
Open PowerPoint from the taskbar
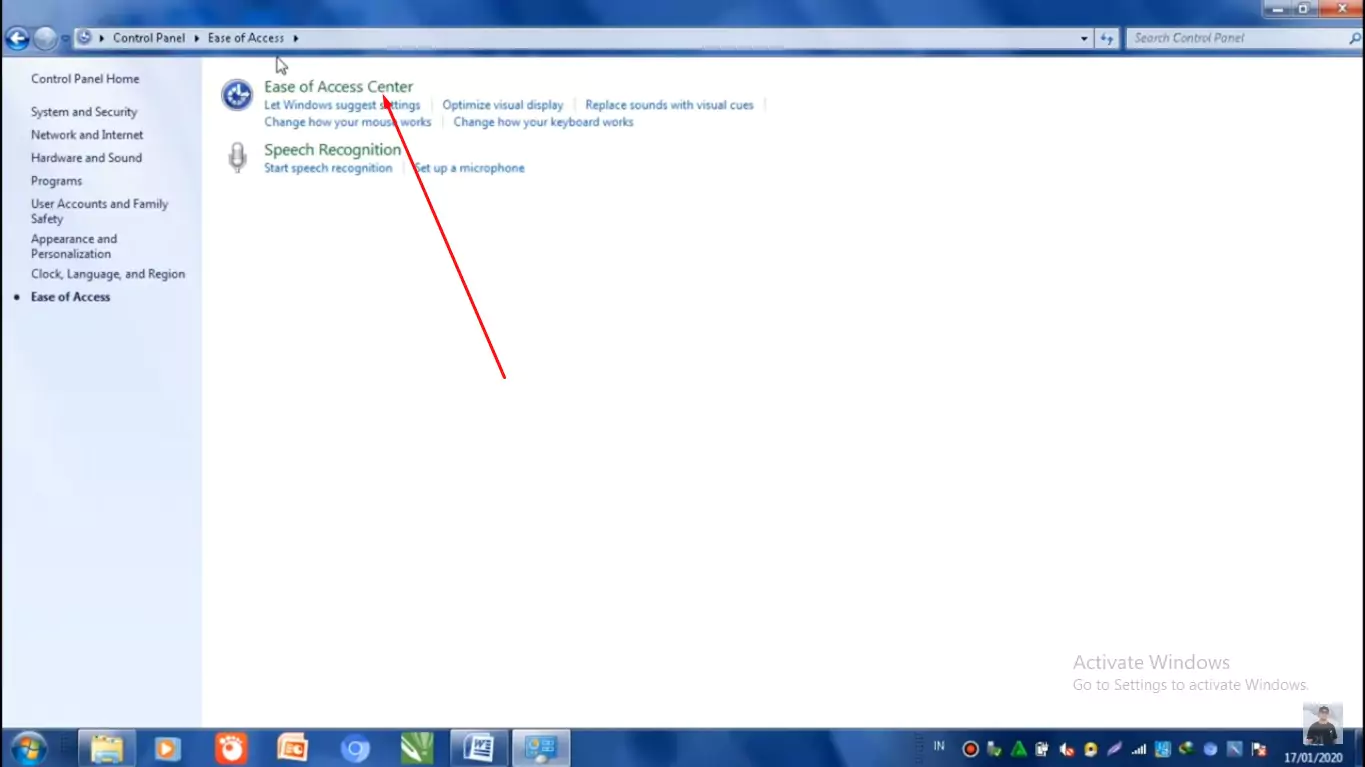click(293, 748)
